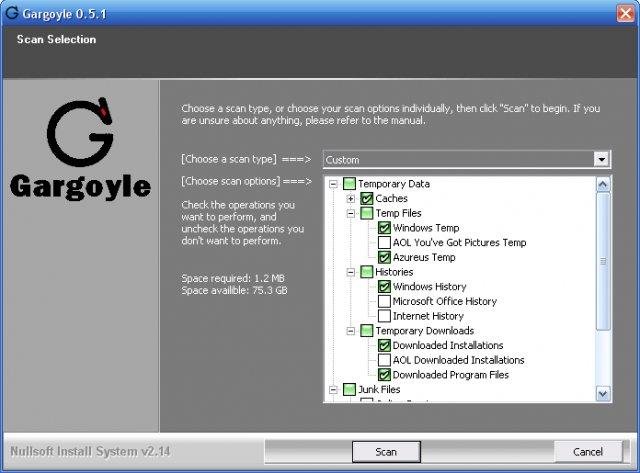Click the Cancel button
This screenshot has height=473, width=640.
[588, 452]
